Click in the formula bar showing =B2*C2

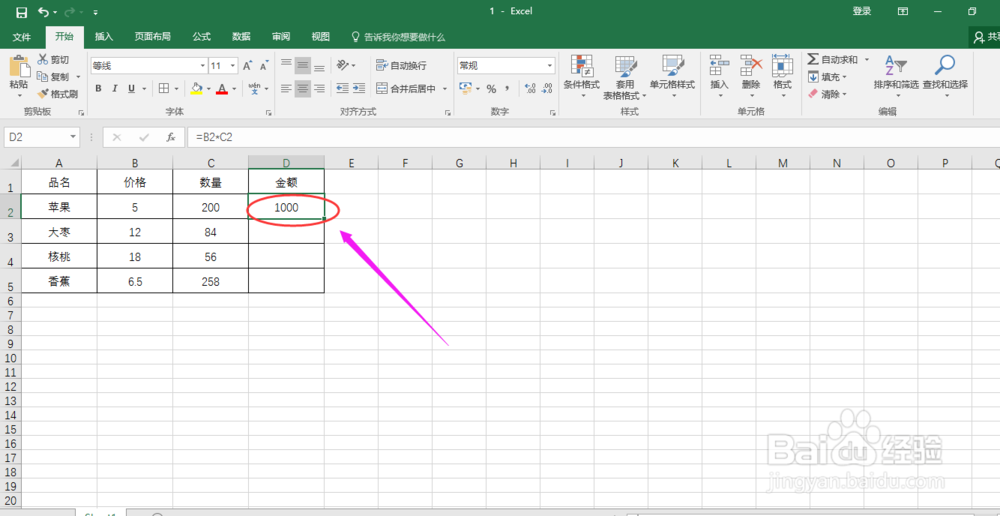tap(593, 136)
